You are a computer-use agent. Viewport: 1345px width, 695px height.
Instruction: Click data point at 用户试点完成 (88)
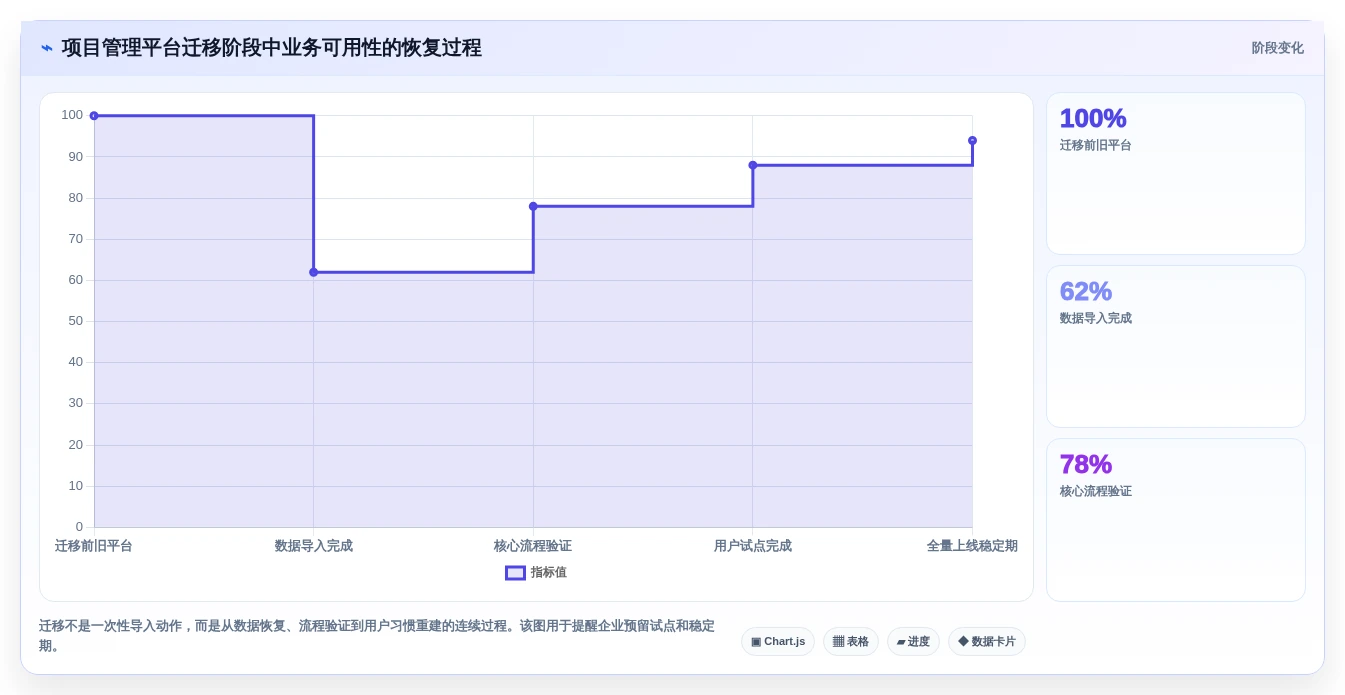coord(753,165)
